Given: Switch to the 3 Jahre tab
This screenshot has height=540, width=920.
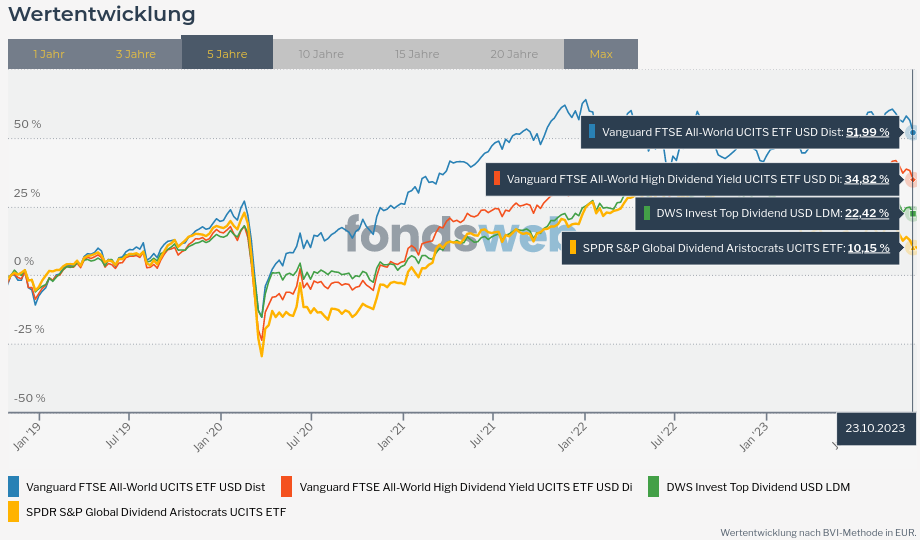Looking at the screenshot, I should click(x=136, y=54).
